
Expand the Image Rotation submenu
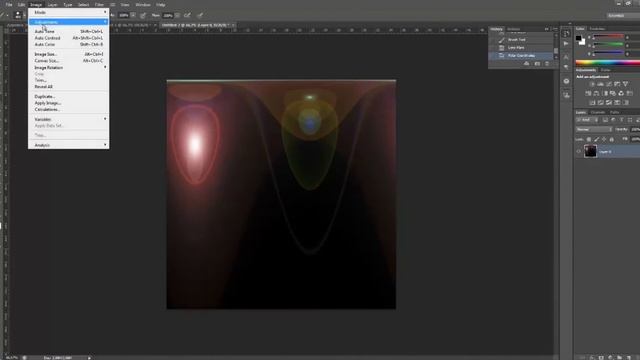tap(69, 67)
